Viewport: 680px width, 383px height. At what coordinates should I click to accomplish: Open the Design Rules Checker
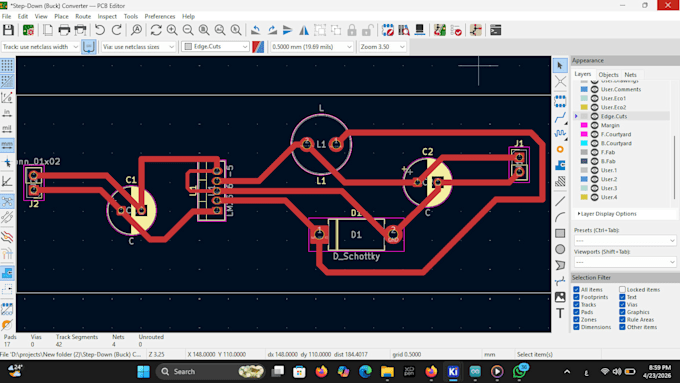456,30
